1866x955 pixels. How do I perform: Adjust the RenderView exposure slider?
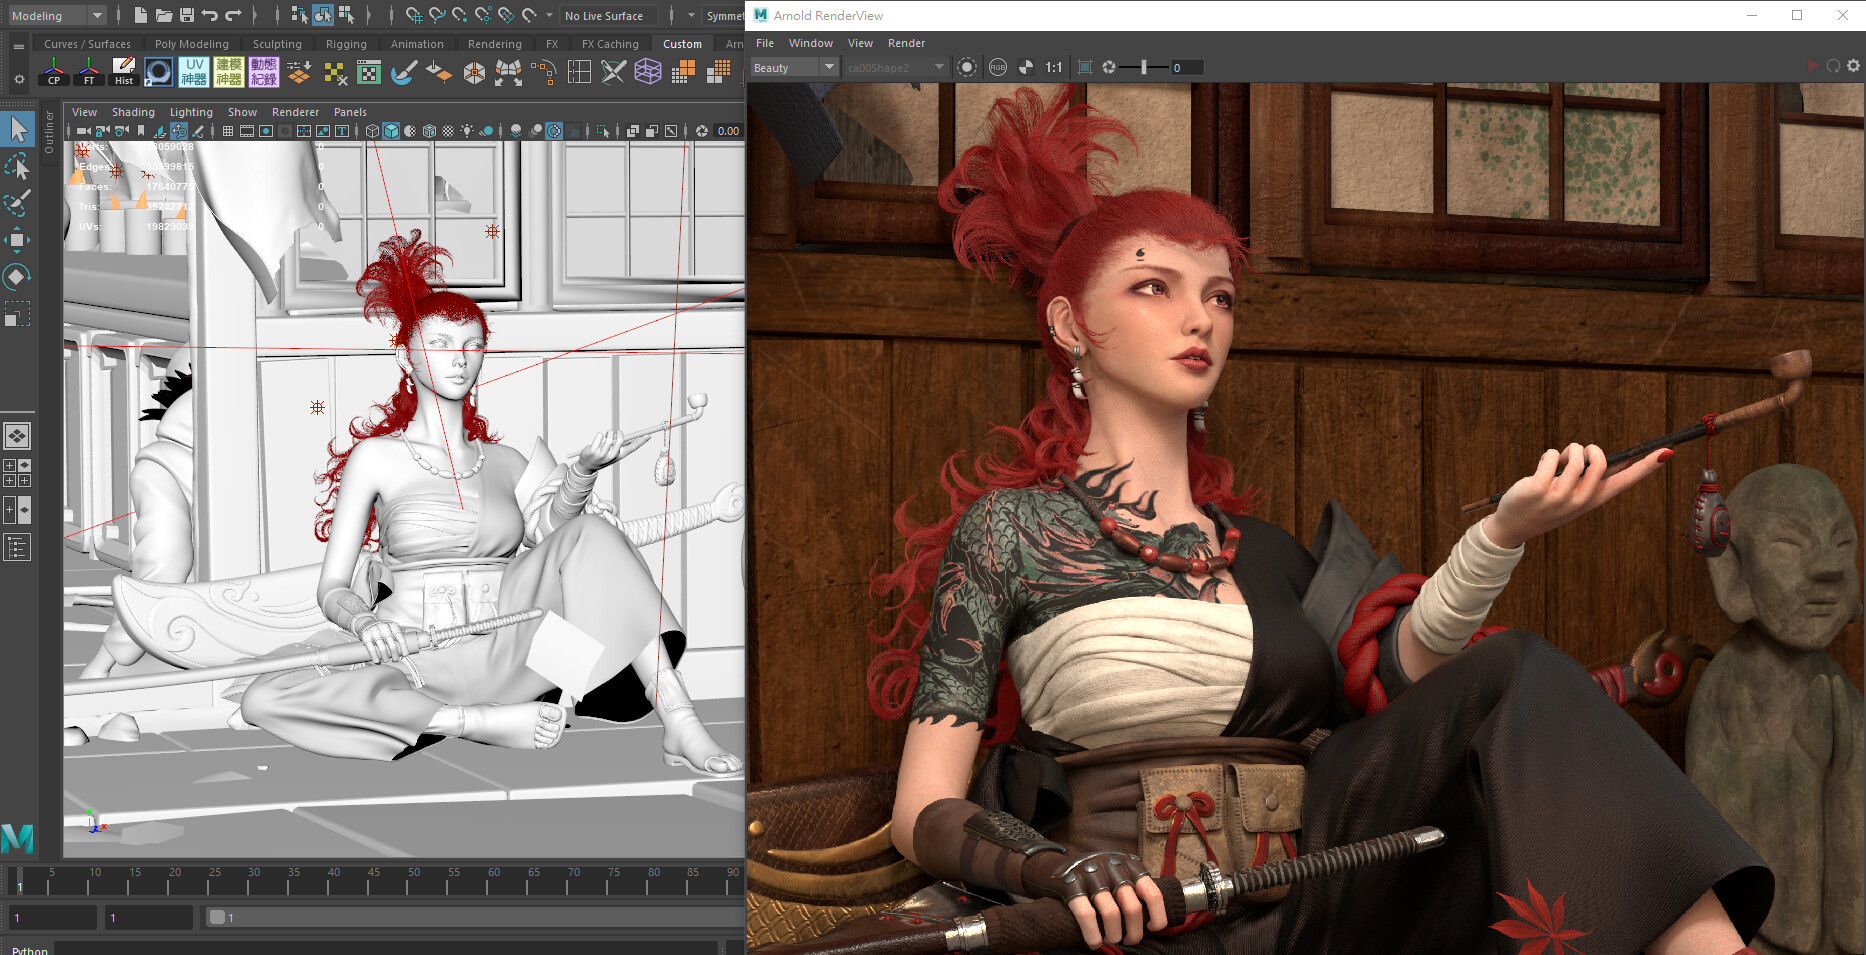point(1143,67)
